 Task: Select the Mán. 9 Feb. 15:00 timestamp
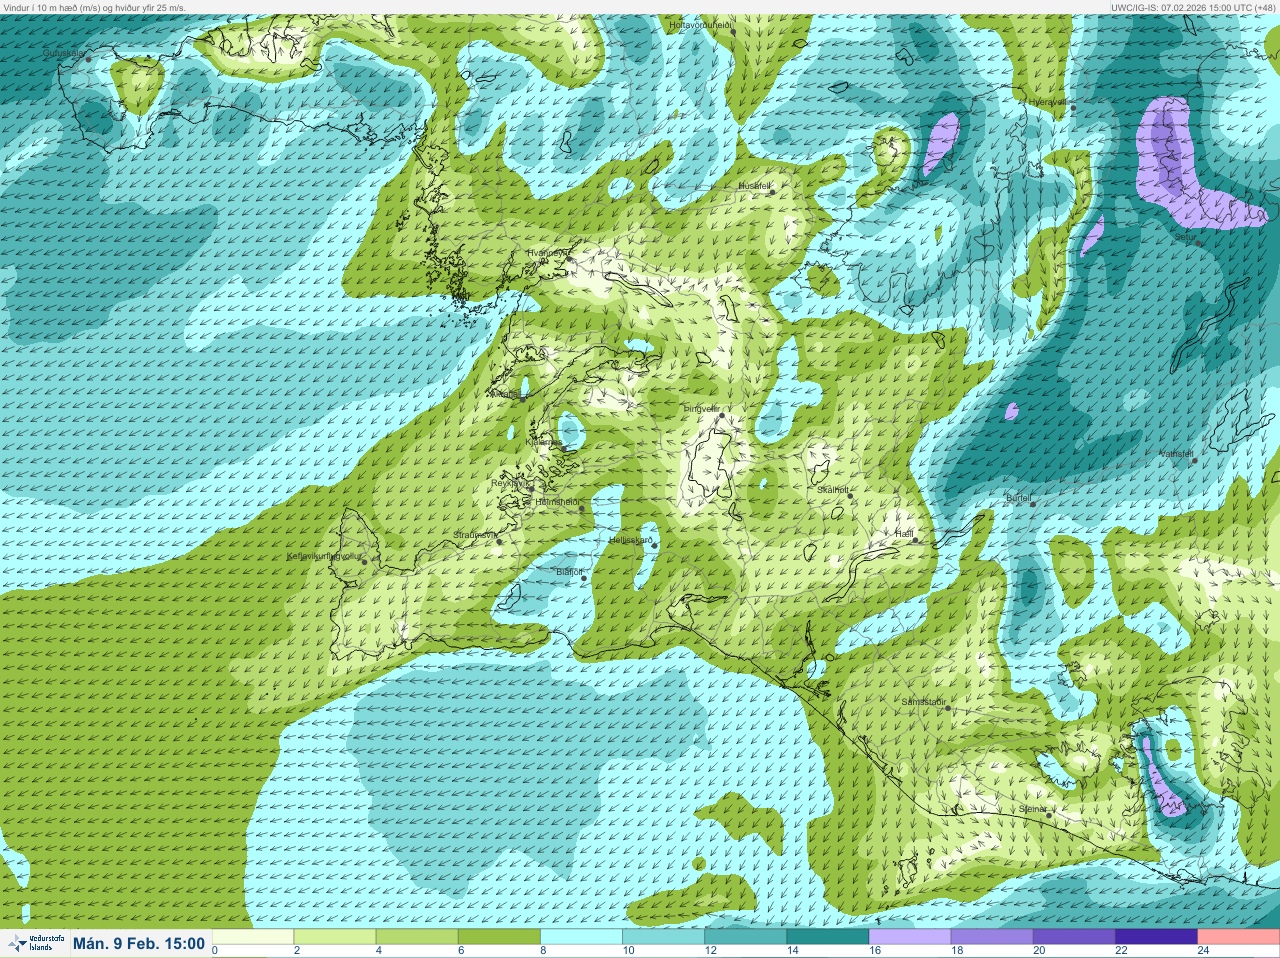pos(139,943)
